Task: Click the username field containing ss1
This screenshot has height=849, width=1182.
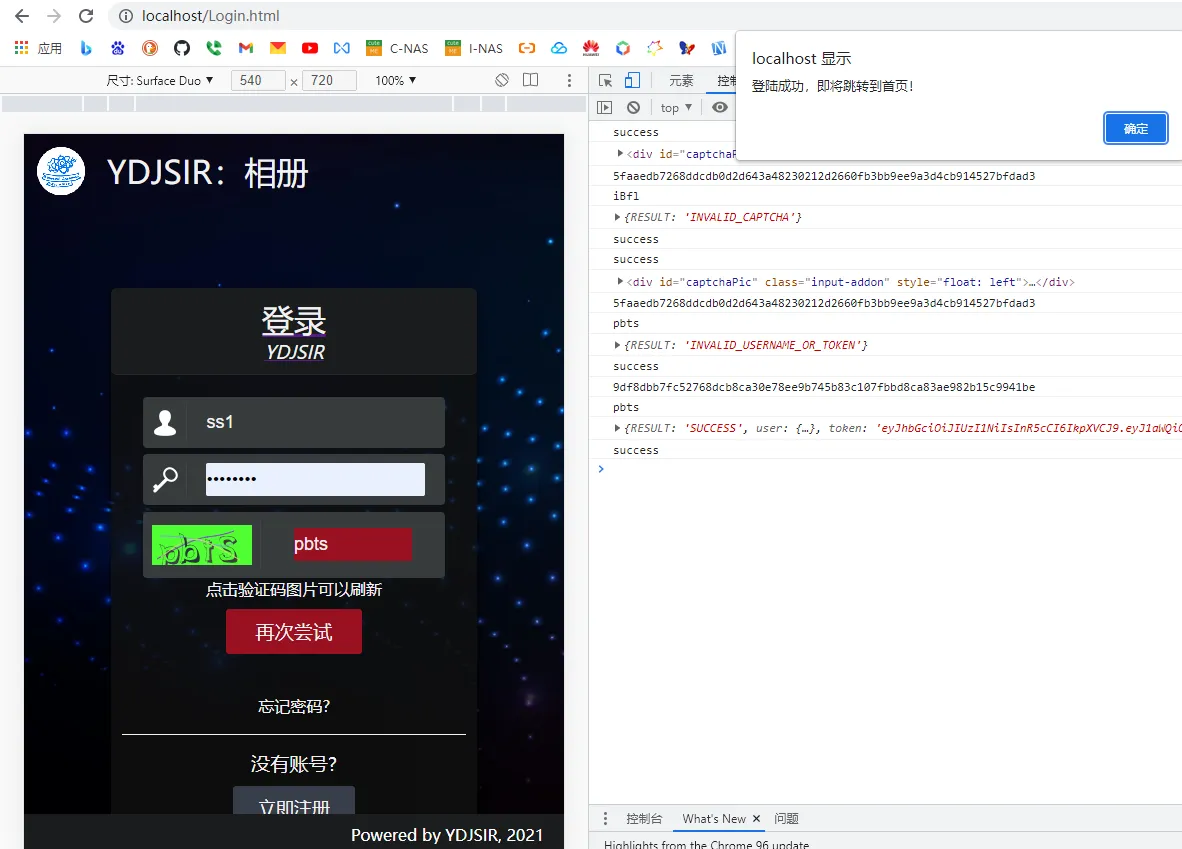Action: (315, 422)
